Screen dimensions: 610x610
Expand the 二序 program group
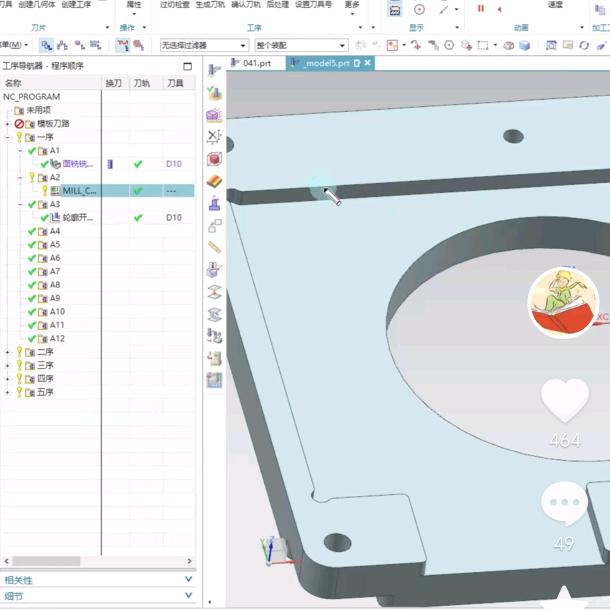[x=8, y=352]
